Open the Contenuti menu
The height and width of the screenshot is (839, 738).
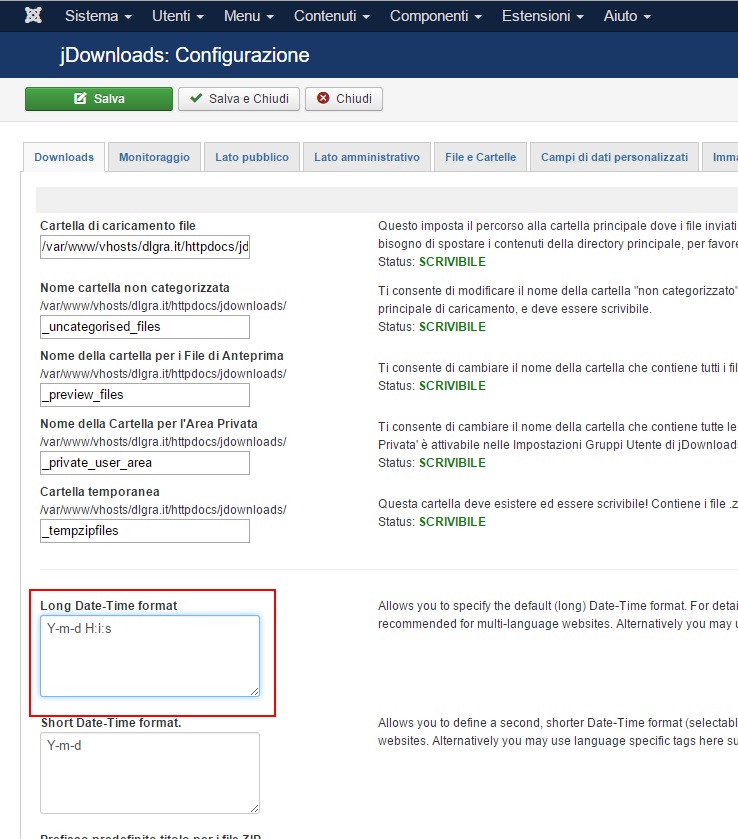(332, 16)
